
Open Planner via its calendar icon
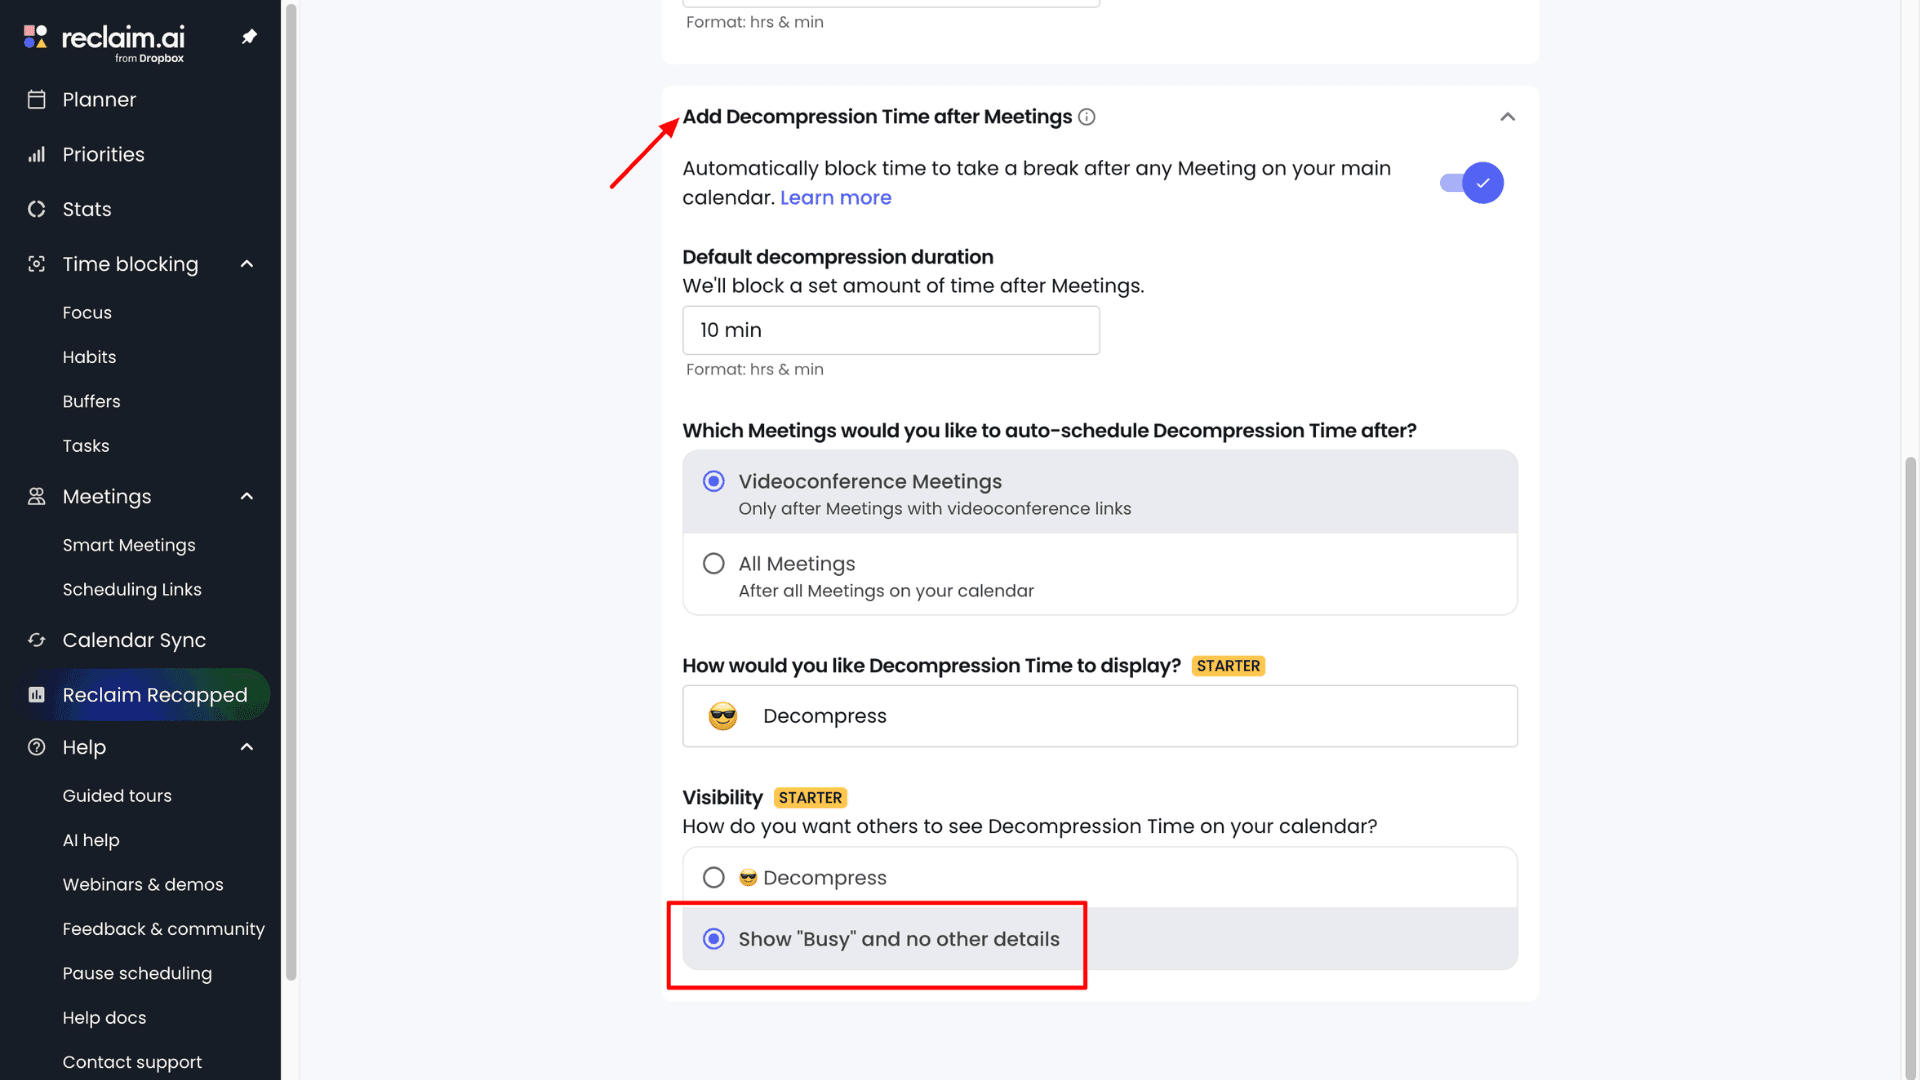tap(37, 100)
